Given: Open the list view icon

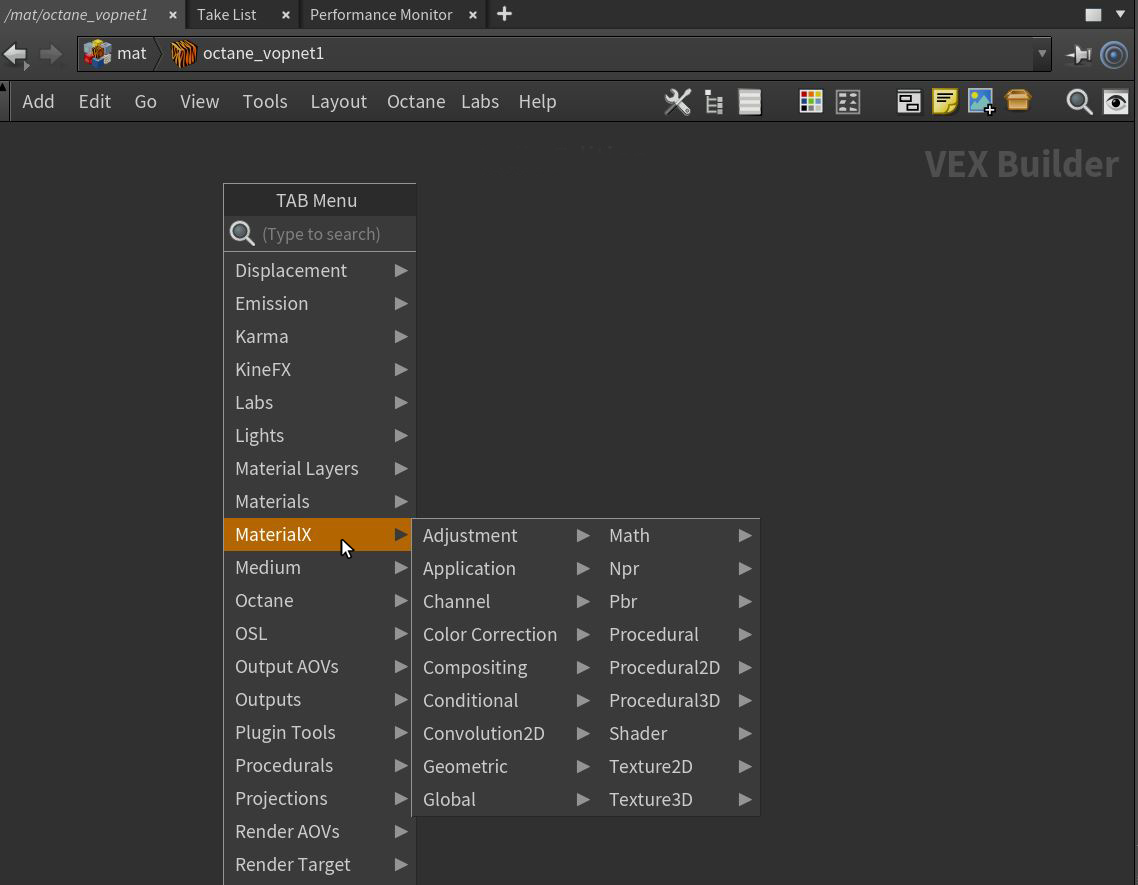Looking at the screenshot, I should (x=750, y=102).
